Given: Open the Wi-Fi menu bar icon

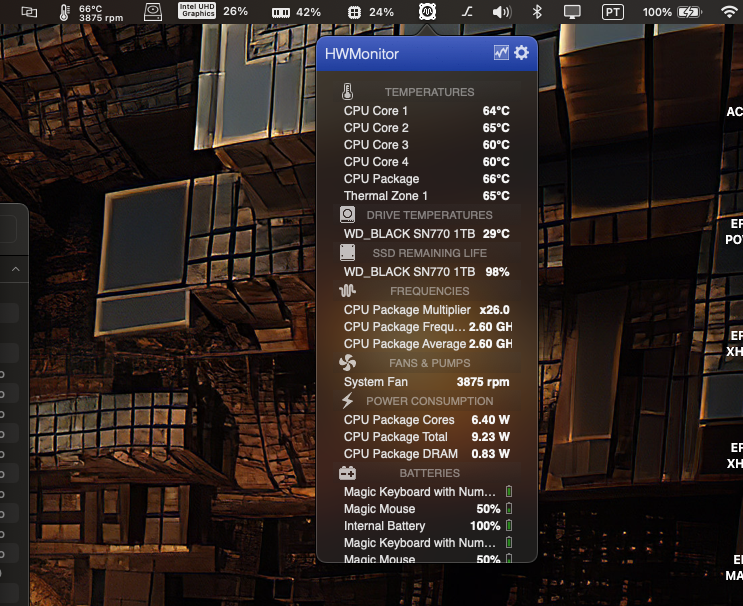Looking at the screenshot, I should pos(730,12).
